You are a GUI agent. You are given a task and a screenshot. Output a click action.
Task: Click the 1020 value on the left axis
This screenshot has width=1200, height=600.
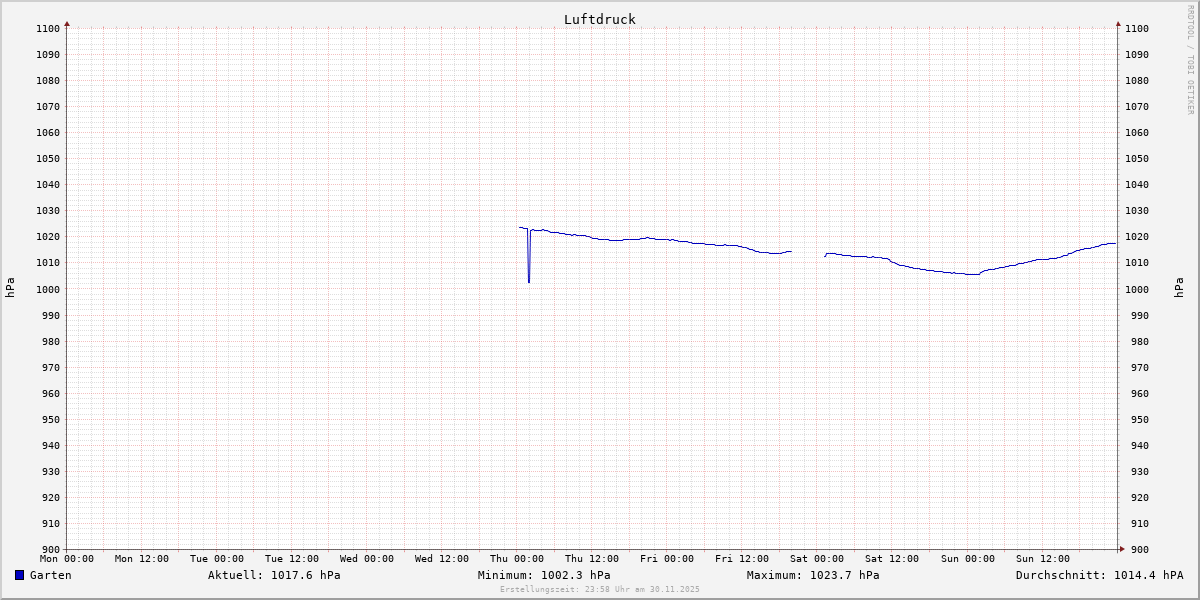(49, 237)
